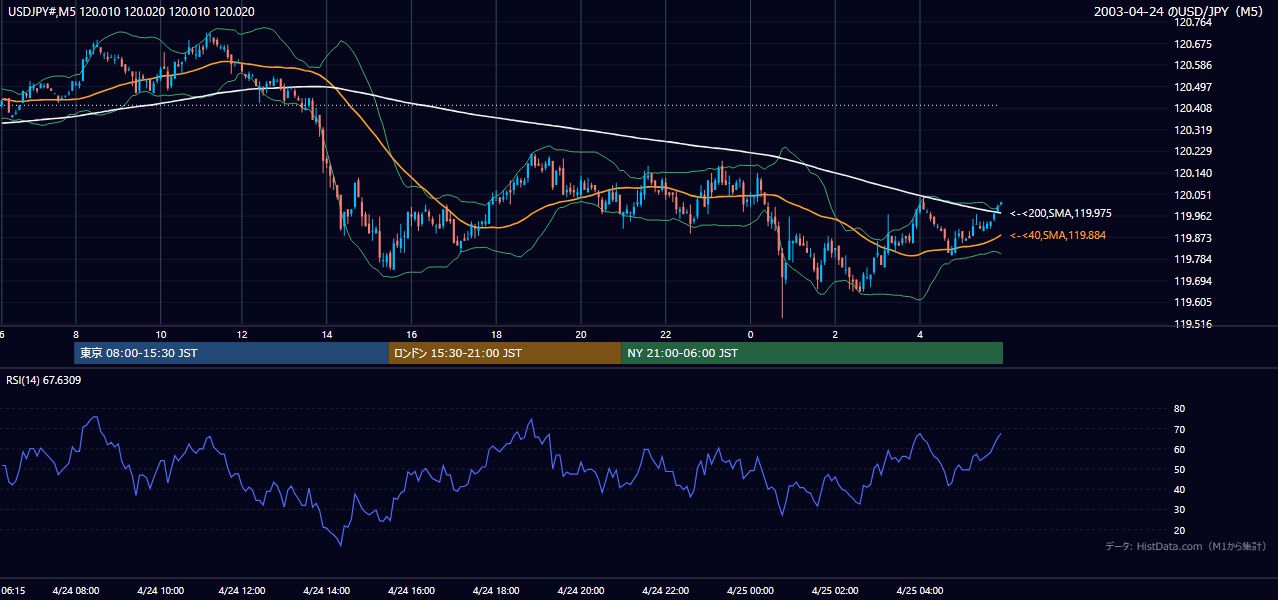Click RSI scale value 30
The width and height of the screenshot is (1278, 600).
[1179, 510]
